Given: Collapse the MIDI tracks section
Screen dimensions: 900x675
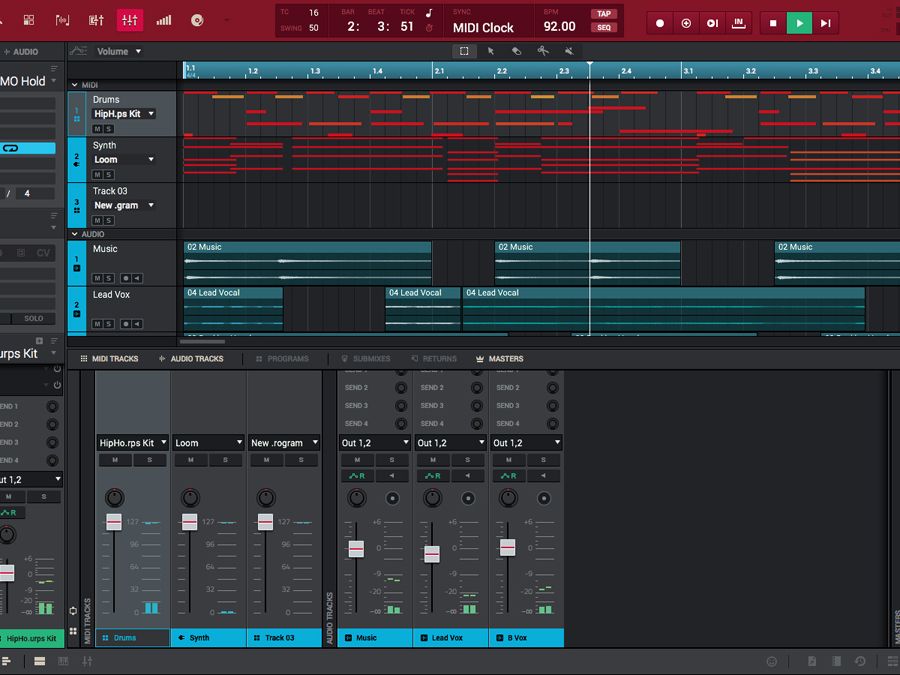Looking at the screenshot, I should coord(75,85).
